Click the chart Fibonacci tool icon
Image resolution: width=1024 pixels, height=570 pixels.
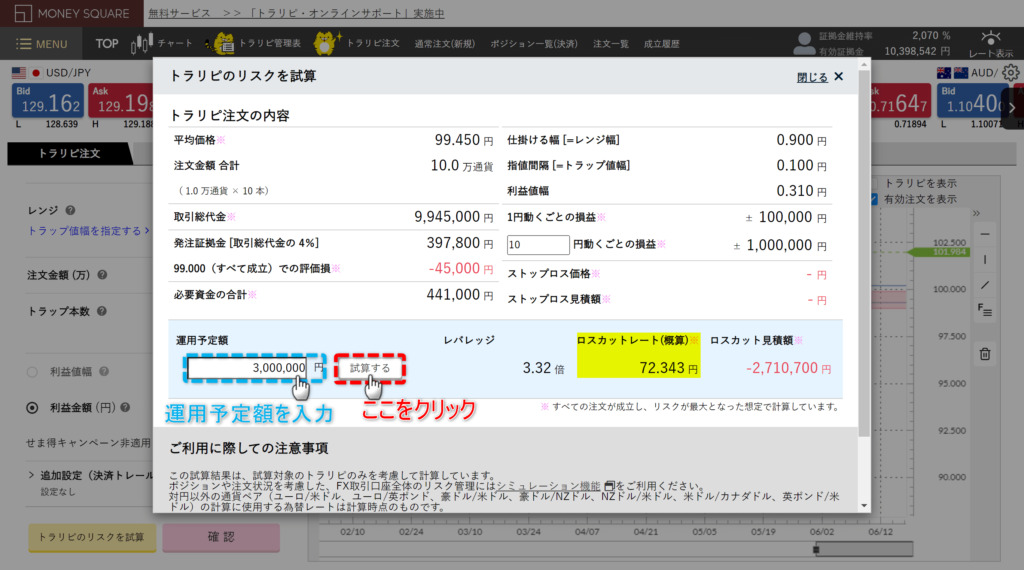[x=985, y=310]
